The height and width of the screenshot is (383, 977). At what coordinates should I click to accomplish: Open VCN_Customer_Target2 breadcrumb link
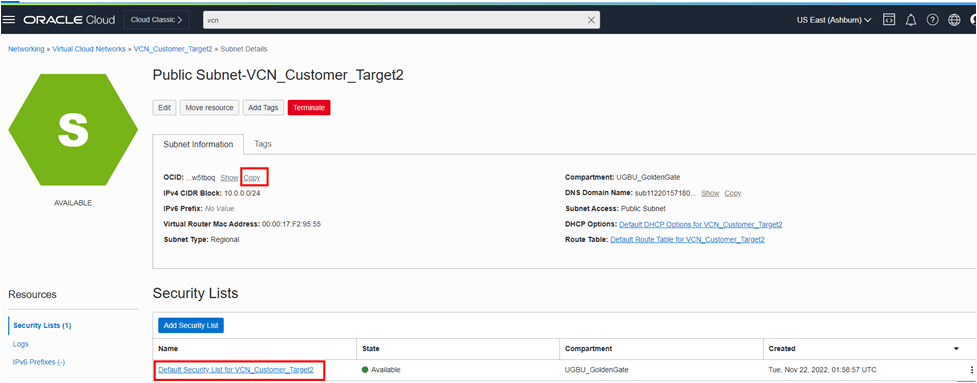tap(173, 49)
